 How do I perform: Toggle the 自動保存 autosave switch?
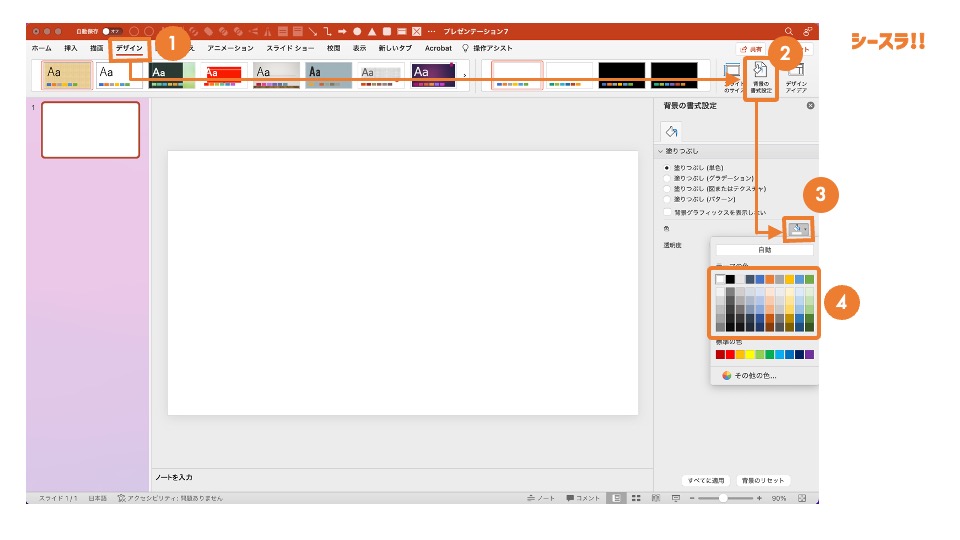point(111,31)
